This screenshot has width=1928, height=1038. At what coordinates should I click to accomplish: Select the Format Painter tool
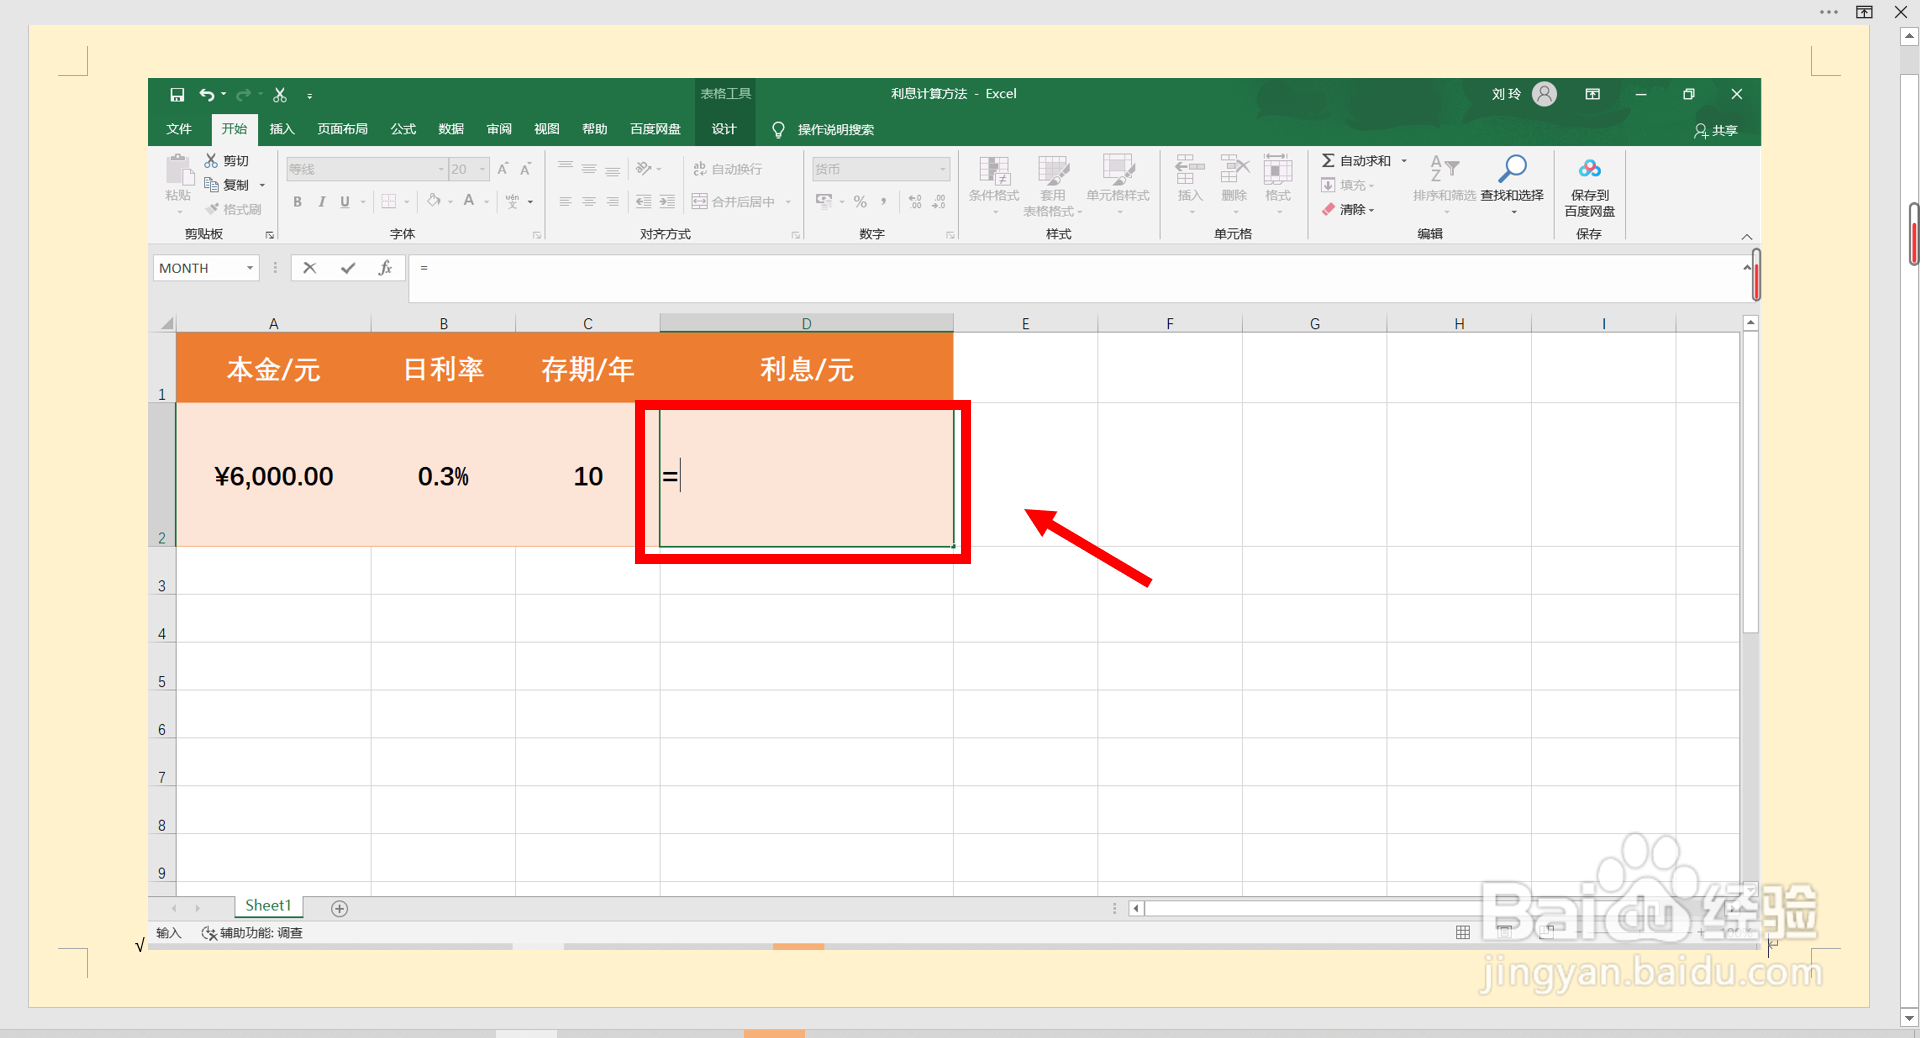234,208
